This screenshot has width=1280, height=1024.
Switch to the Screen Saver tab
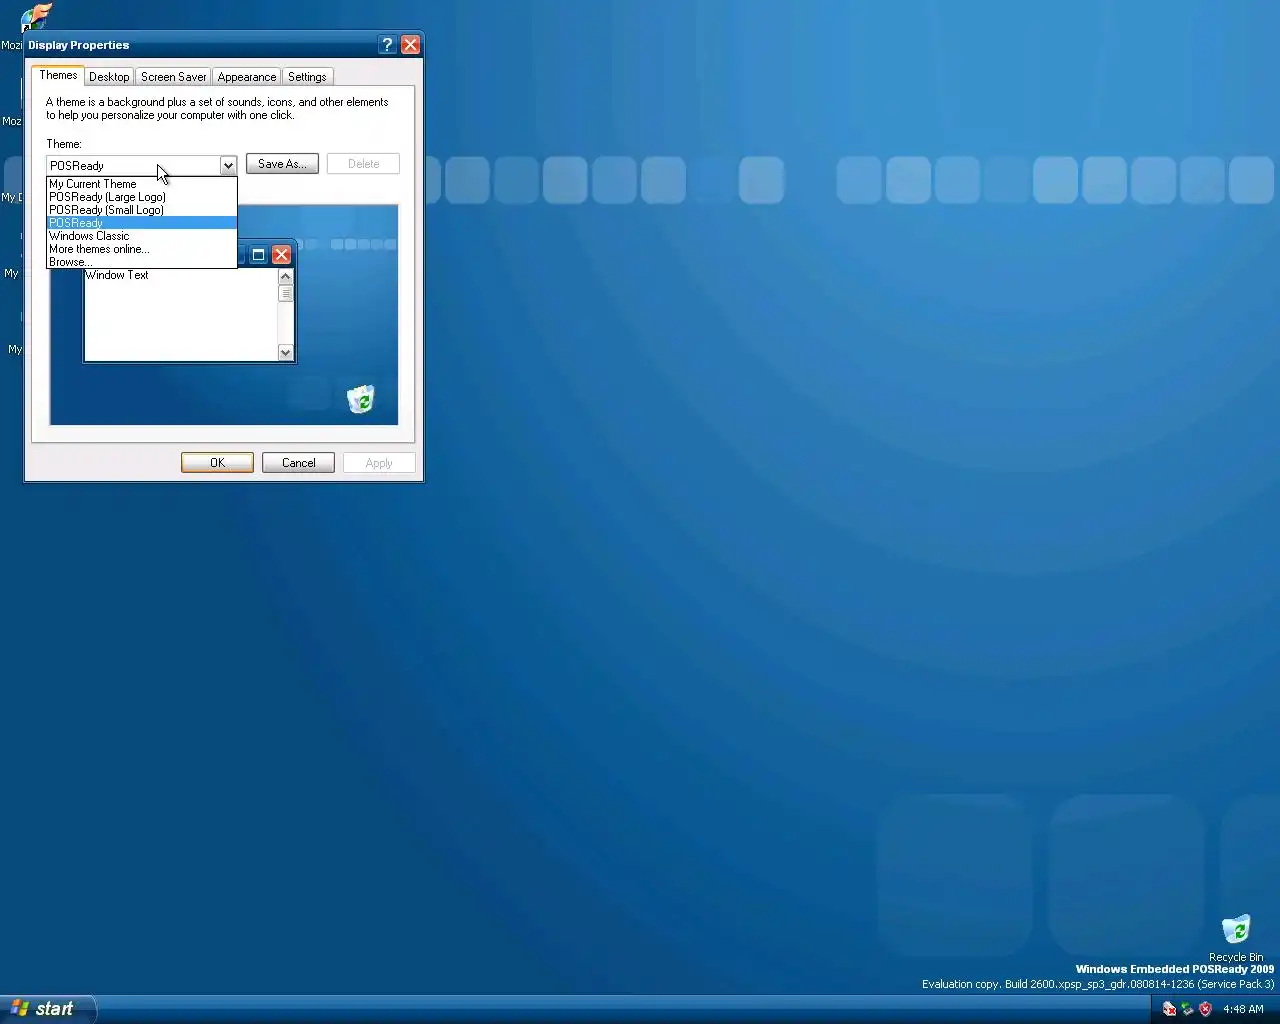[173, 77]
